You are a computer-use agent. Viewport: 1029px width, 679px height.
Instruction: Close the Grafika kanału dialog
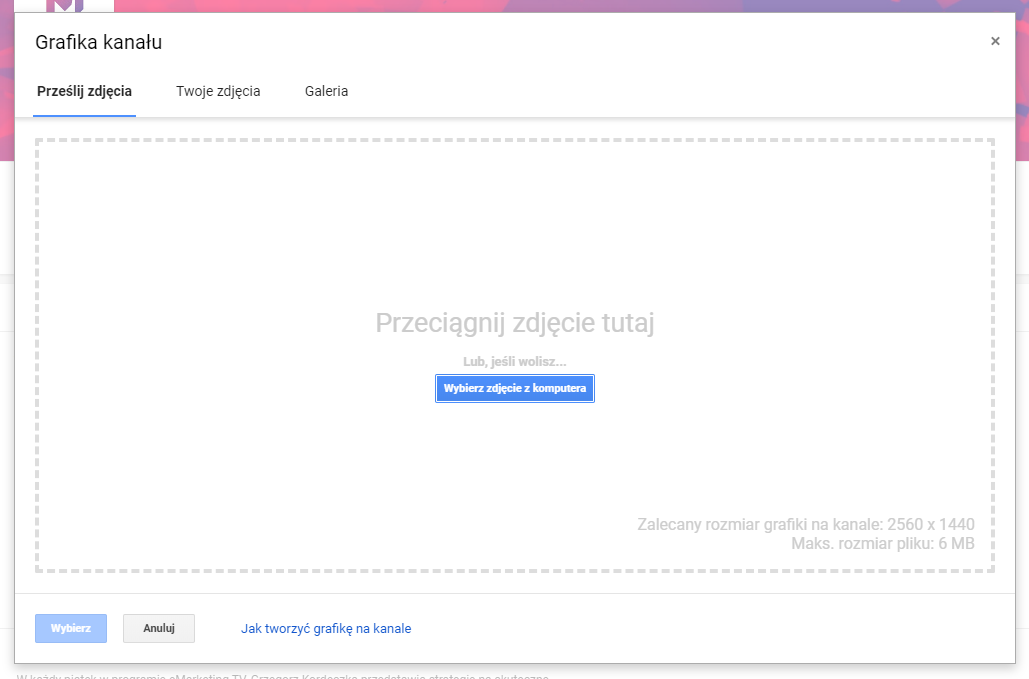(994, 42)
